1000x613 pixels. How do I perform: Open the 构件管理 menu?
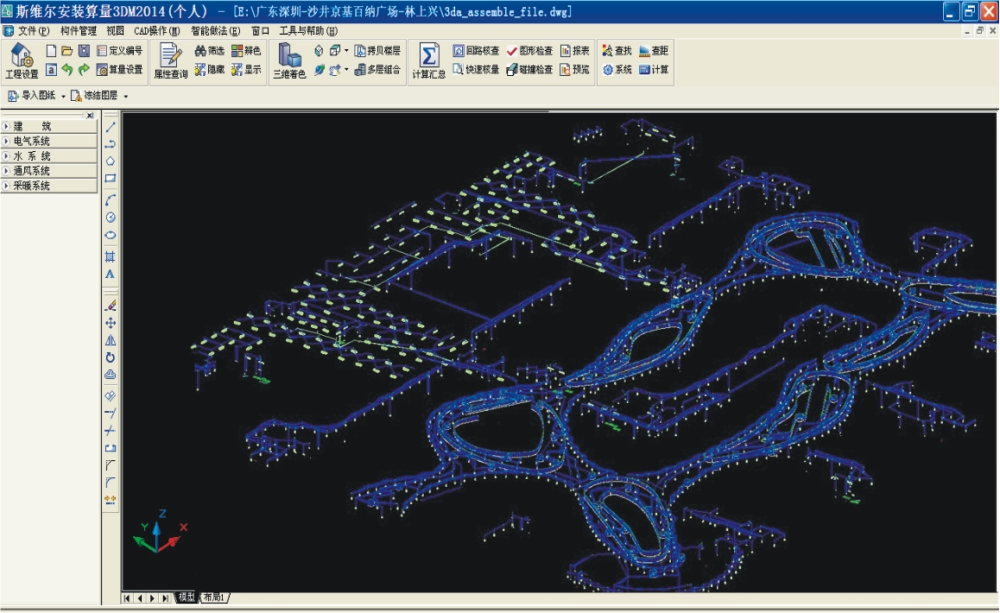78,31
